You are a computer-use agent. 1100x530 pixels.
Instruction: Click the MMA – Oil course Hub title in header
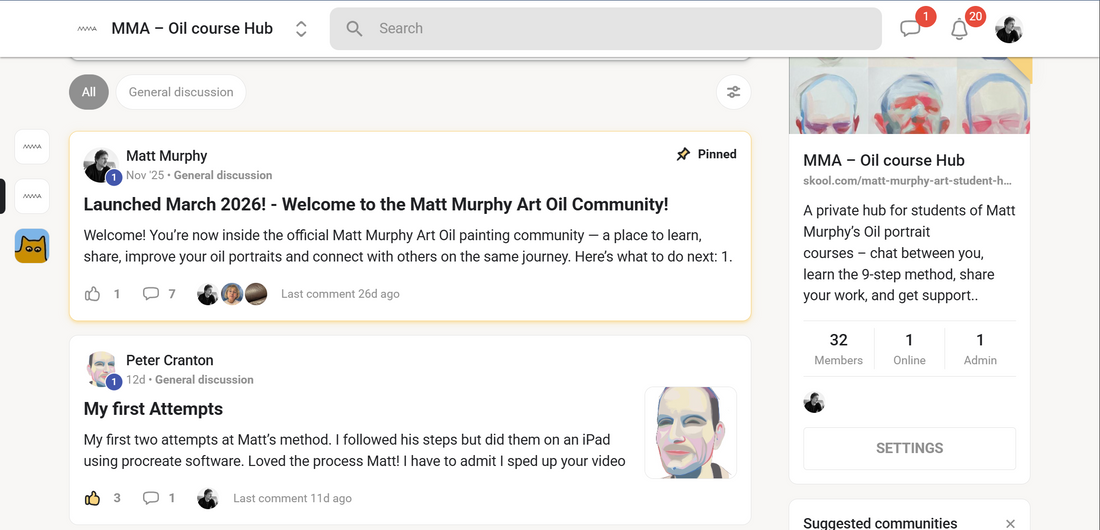click(192, 29)
